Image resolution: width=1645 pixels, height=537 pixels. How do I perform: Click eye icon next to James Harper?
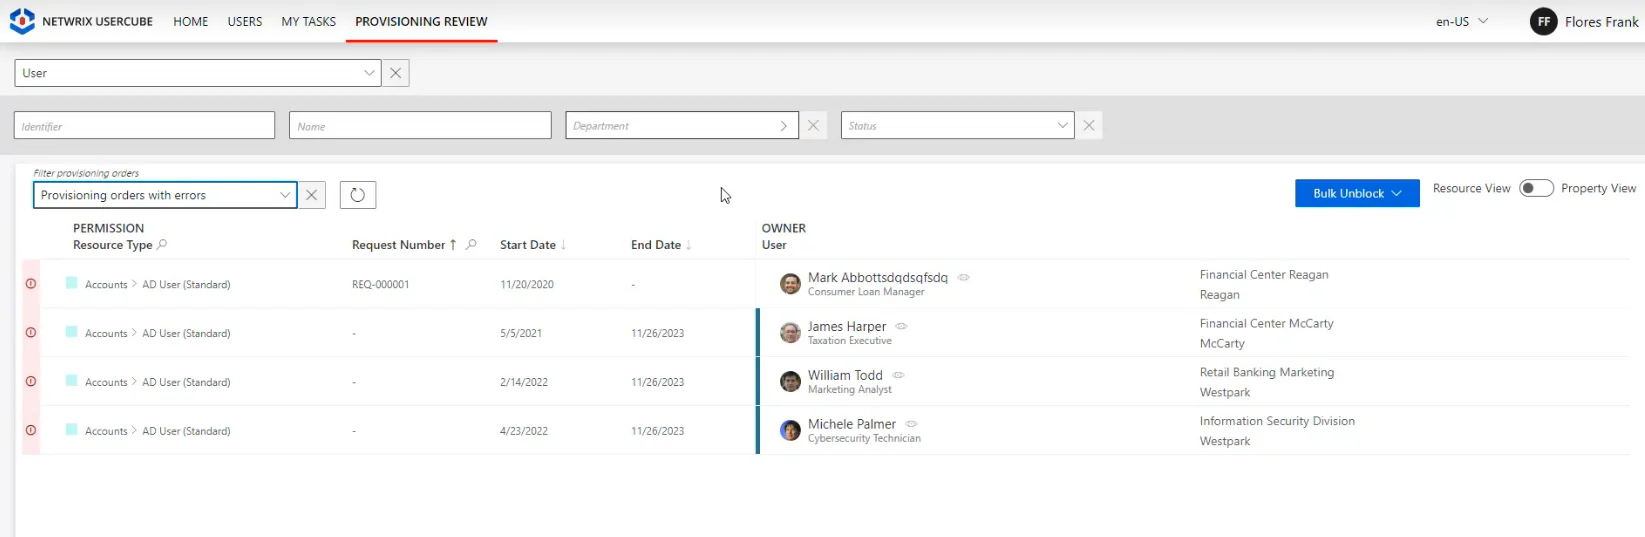902,326
